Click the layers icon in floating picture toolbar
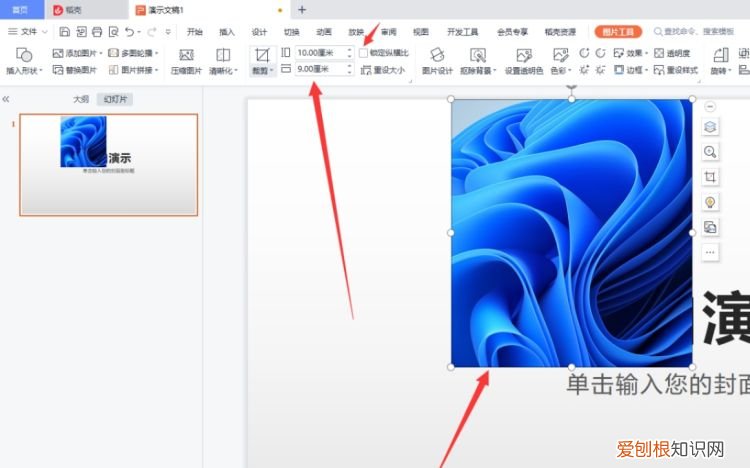 (x=710, y=127)
